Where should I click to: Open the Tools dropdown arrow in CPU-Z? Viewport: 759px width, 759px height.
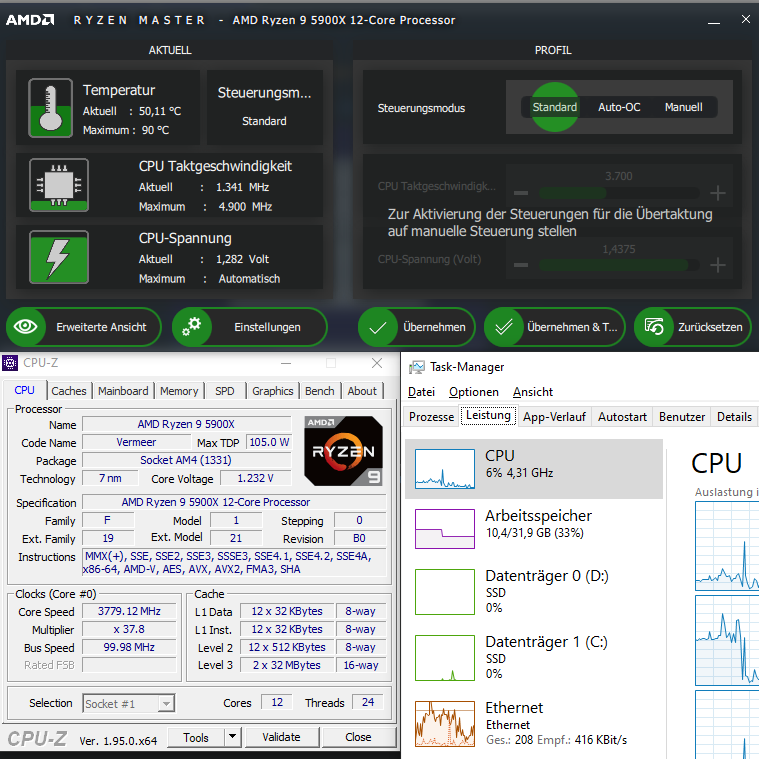coord(232,737)
